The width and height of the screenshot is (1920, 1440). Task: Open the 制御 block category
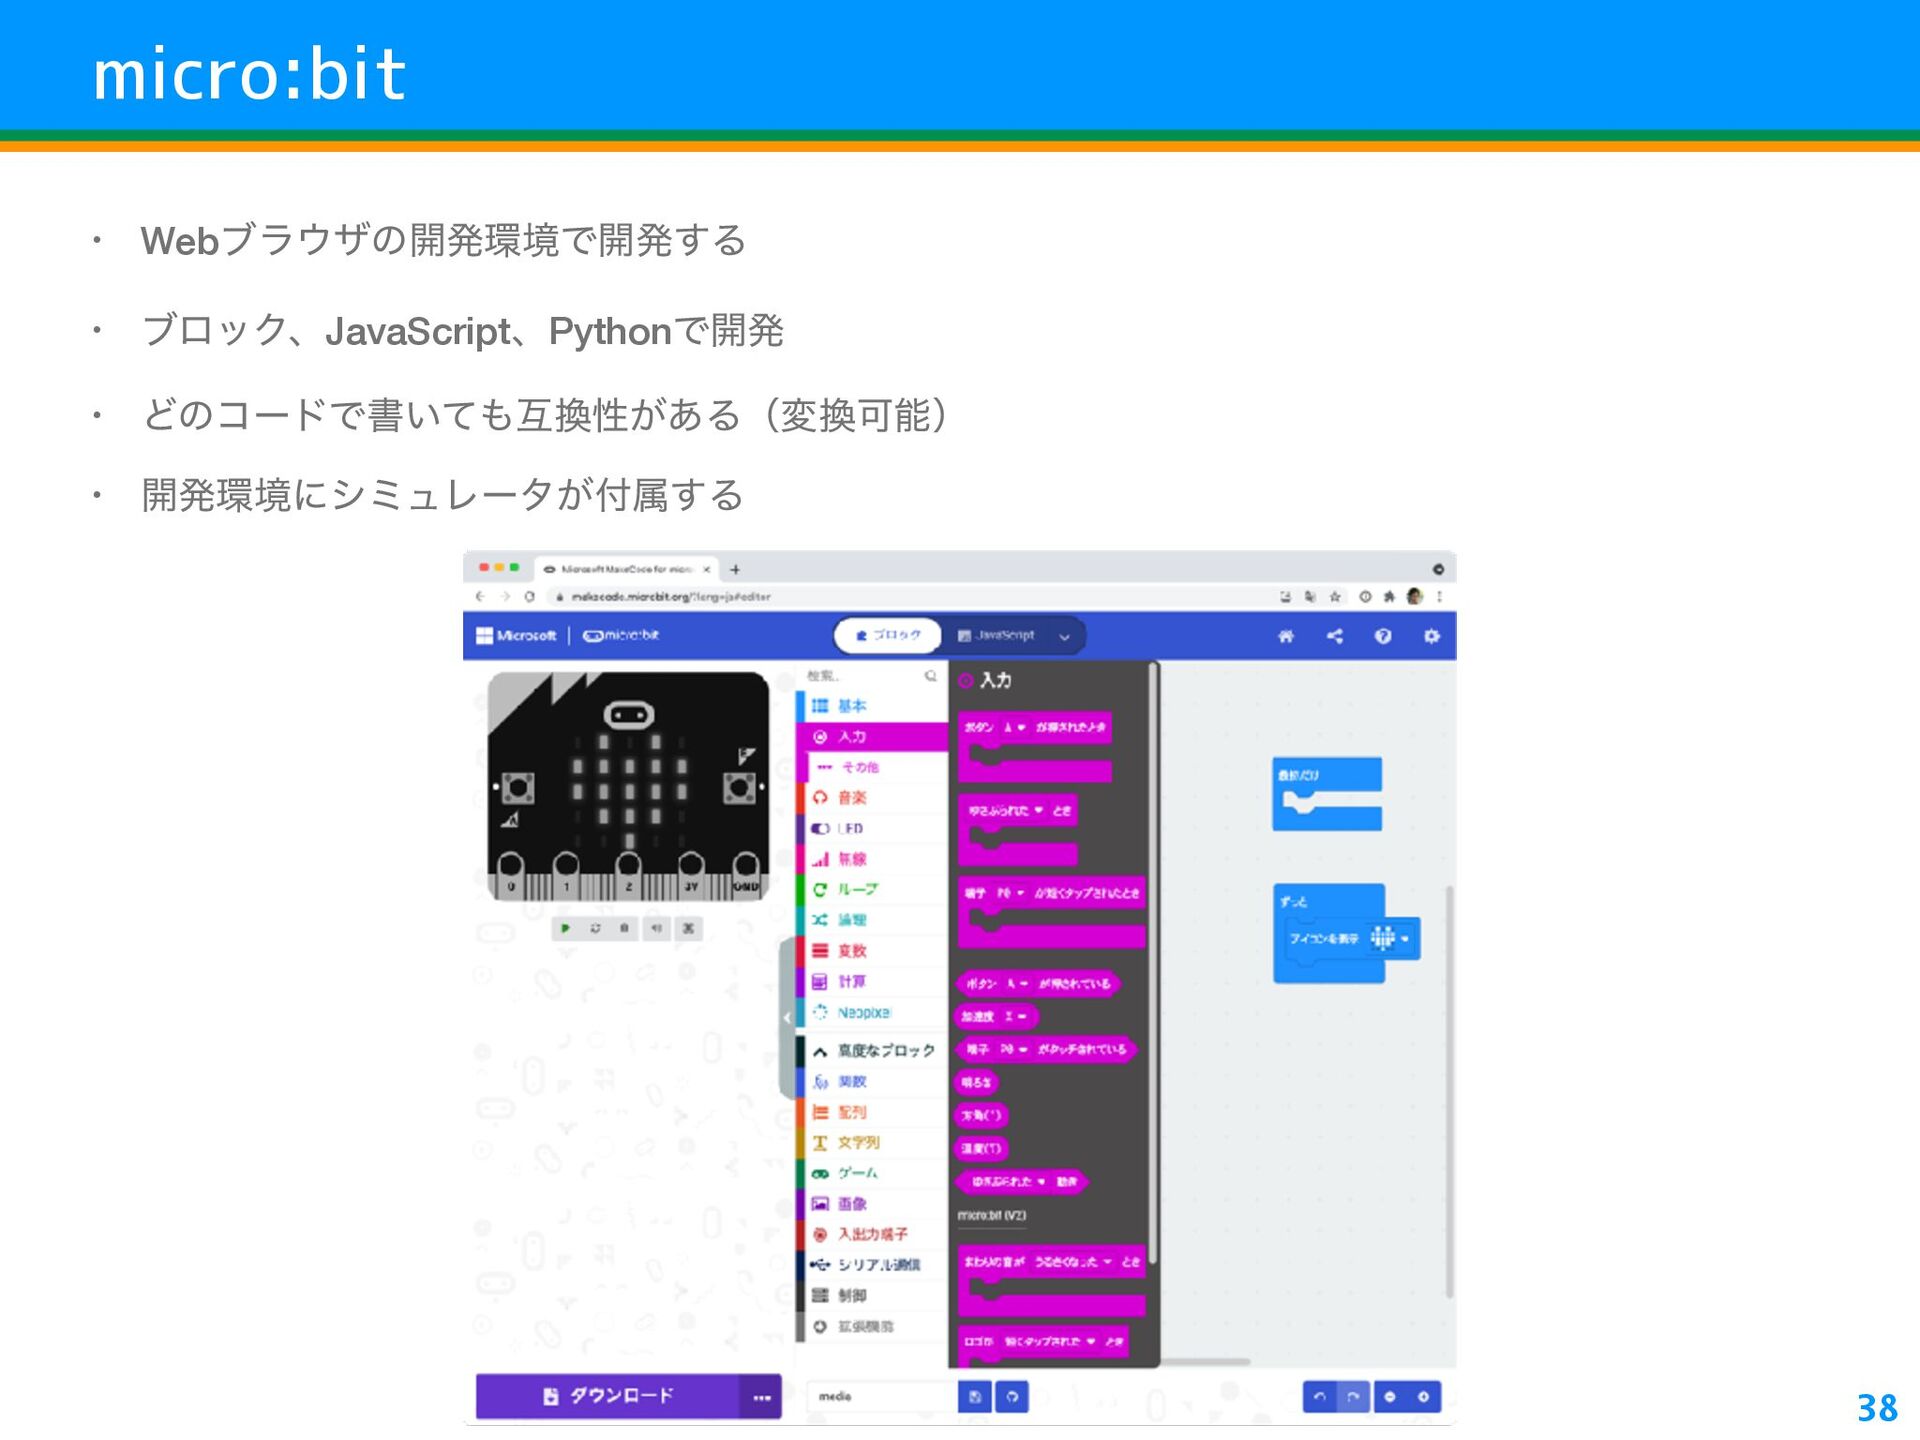pyautogui.click(x=873, y=1296)
